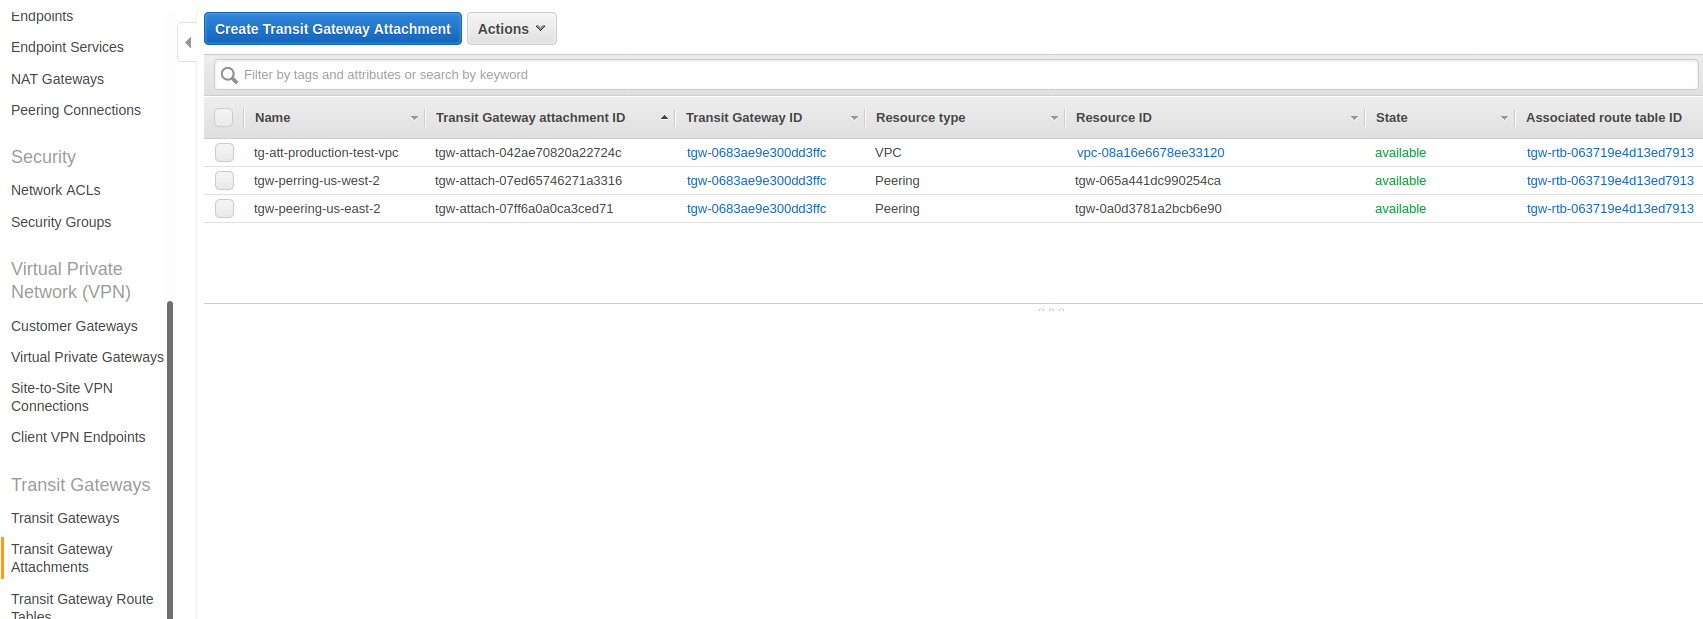Click resource ID tgw-065a441dc990254ca
This screenshot has height=619, width=1703.
pos(1148,181)
